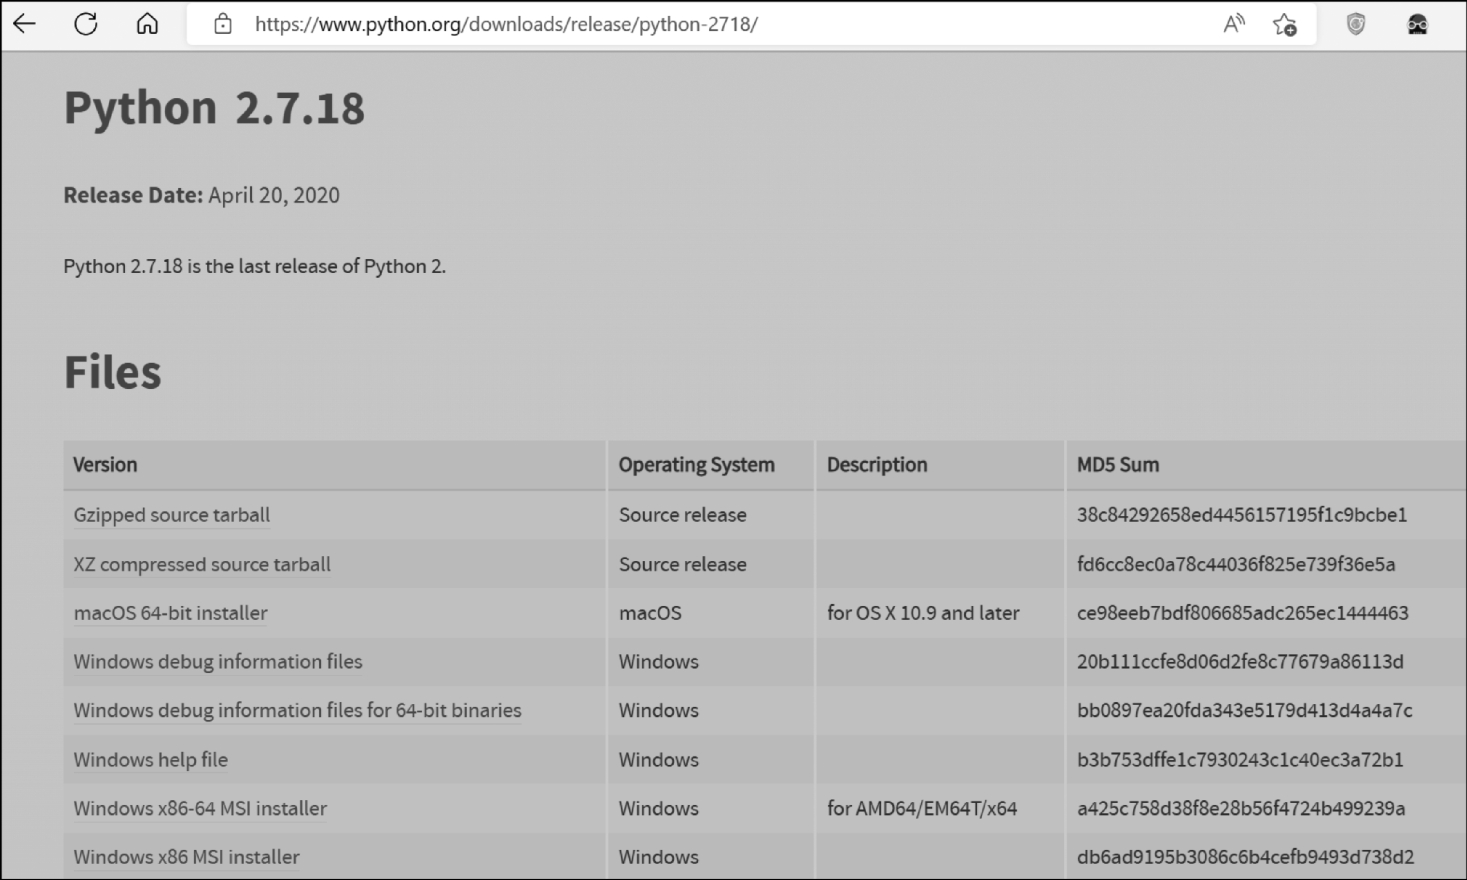Click the 'for AMD64/EM64T/x64' description
Viewport: 1467px width, 880px height.
[x=922, y=809]
